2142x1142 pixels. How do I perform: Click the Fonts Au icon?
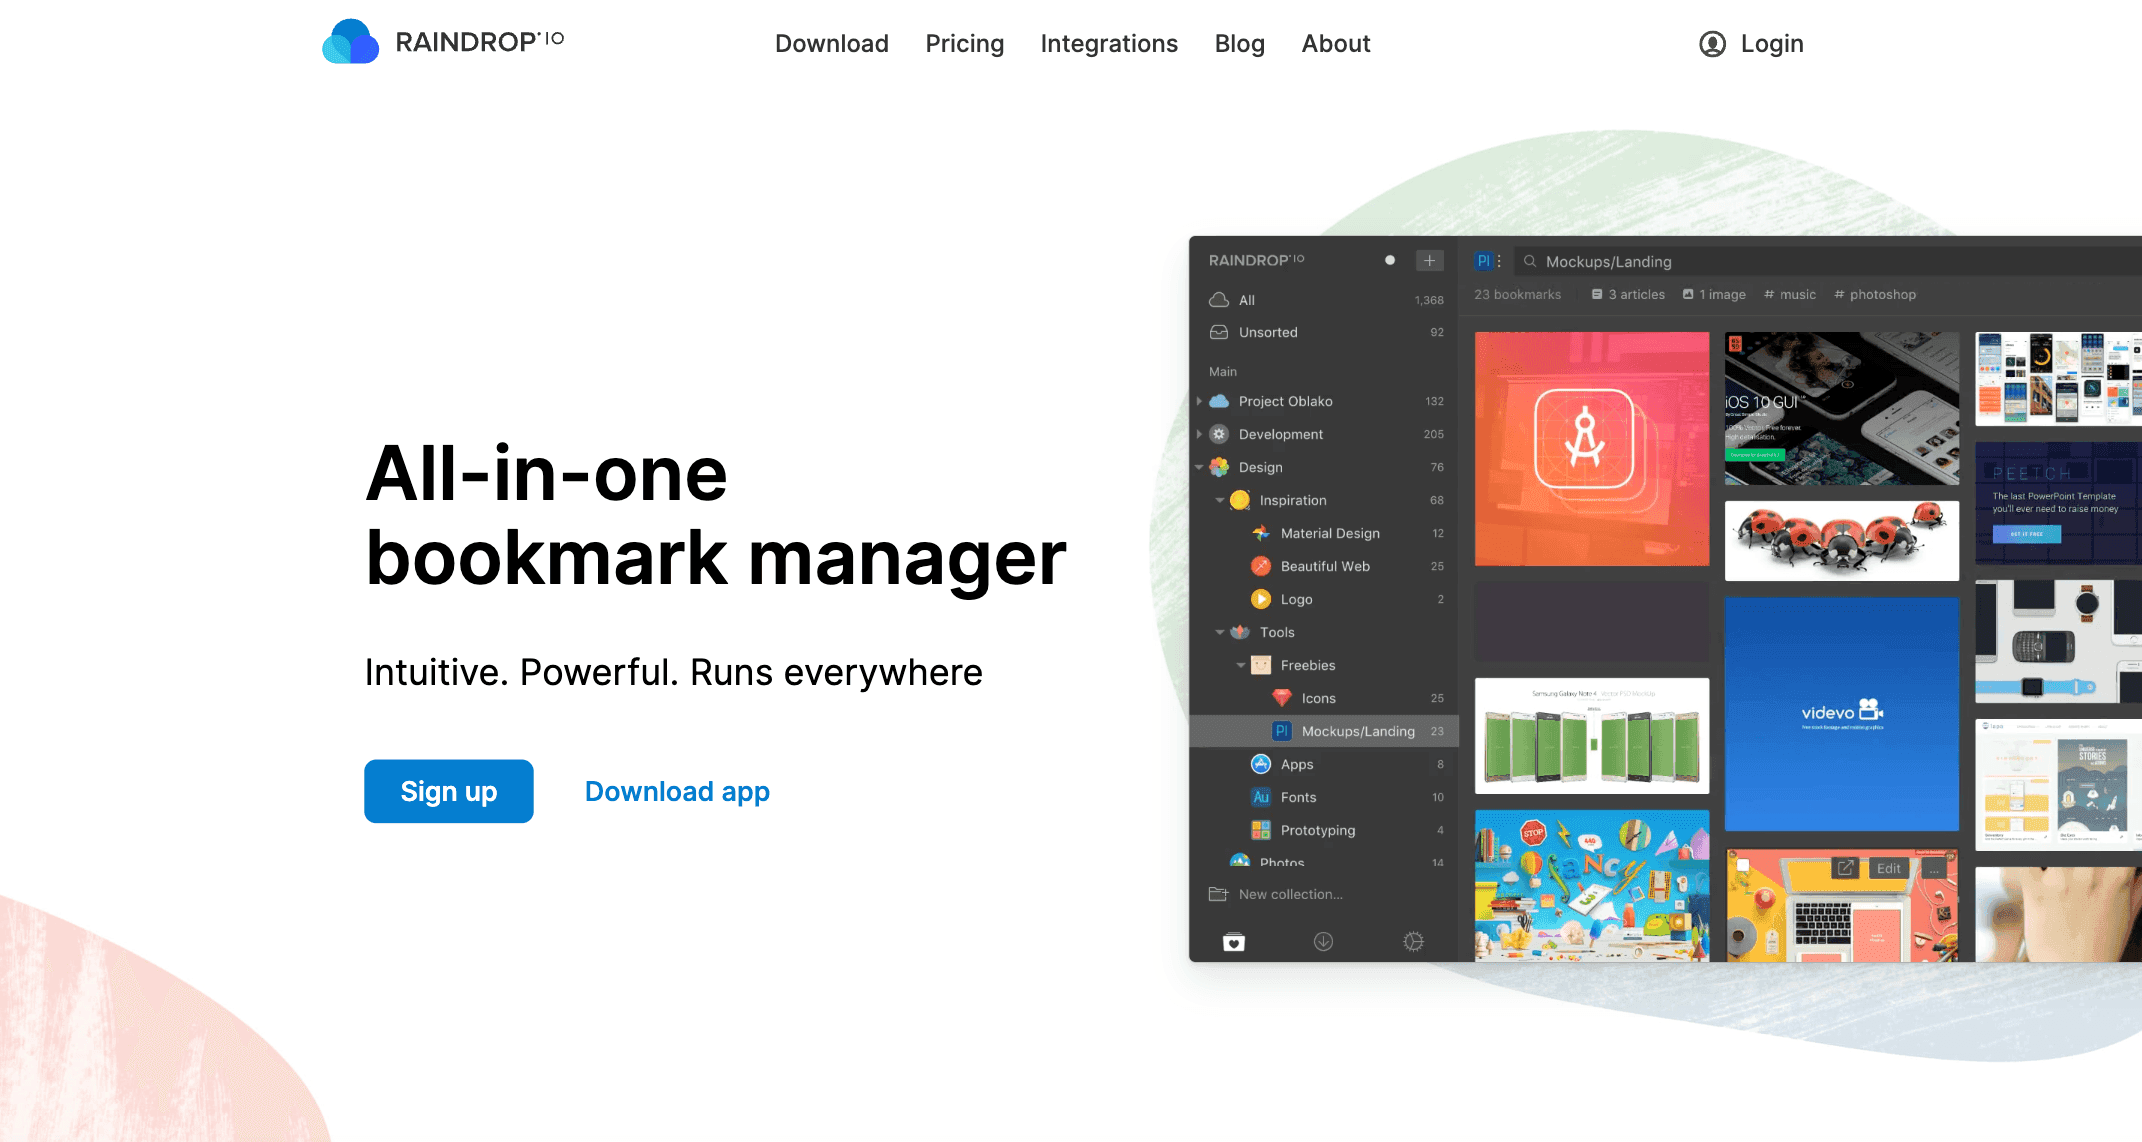[1261, 797]
